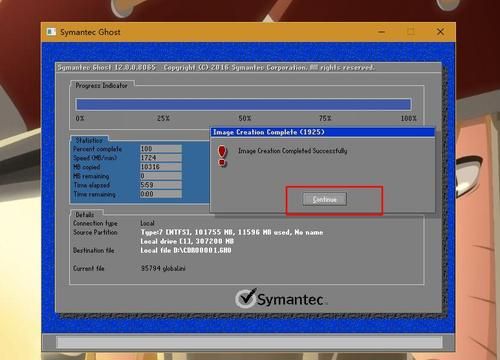Screen dimensions: 500x360
Task: Click the 'Current file' label
Action: pos(89,268)
